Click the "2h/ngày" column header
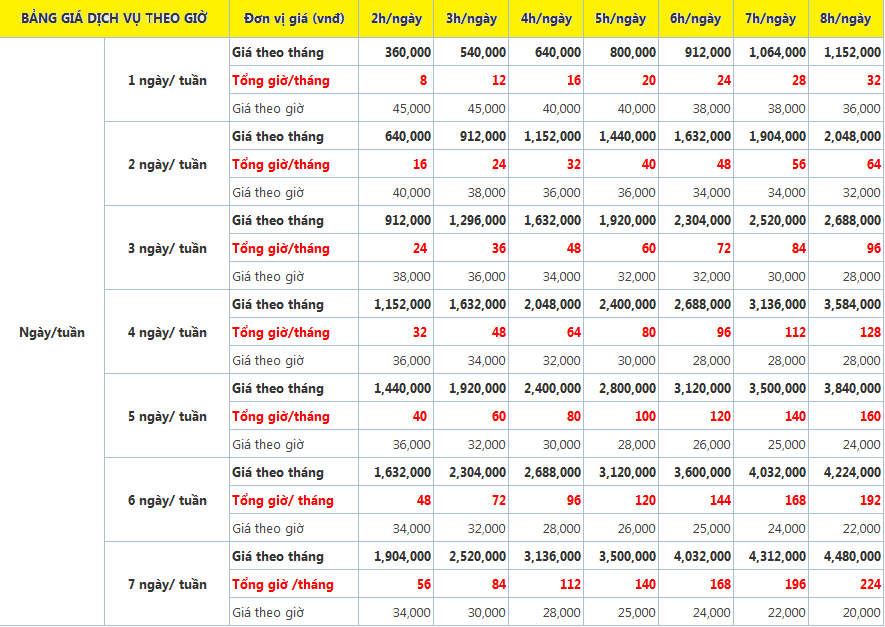This screenshot has width=885, height=627. 396,19
